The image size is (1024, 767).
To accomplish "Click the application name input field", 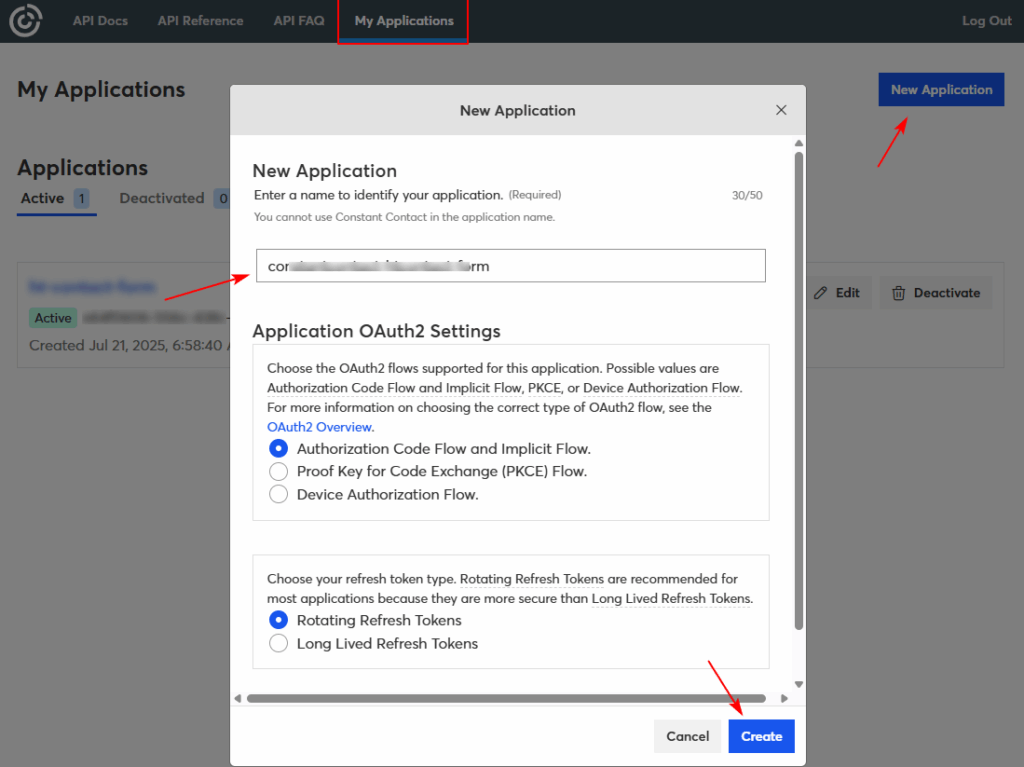I will pyautogui.click(x=510, y=266).
